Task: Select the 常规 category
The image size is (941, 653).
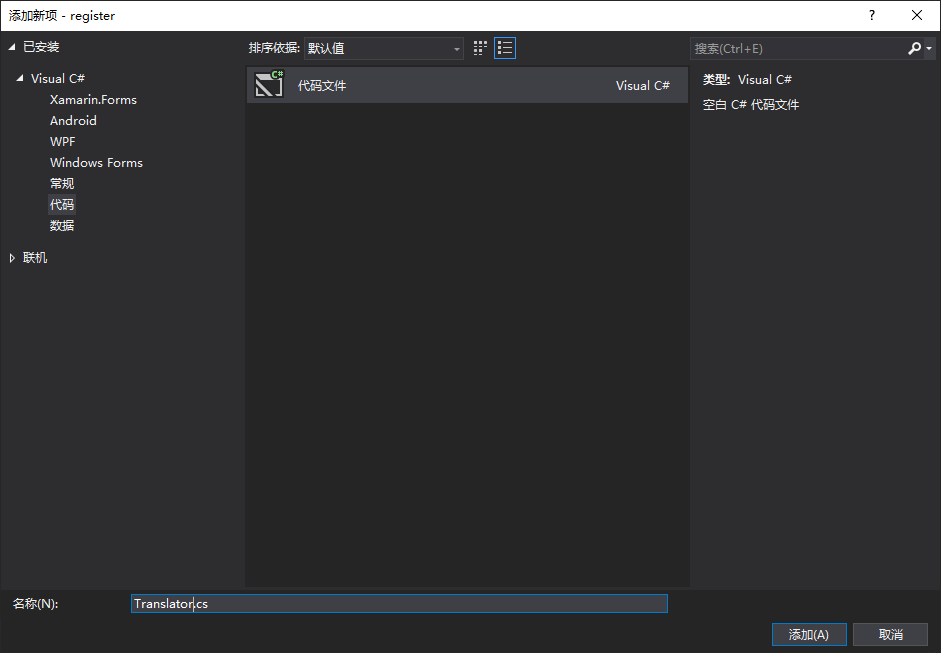Action: pyautogui.click(x=62, y=183)
